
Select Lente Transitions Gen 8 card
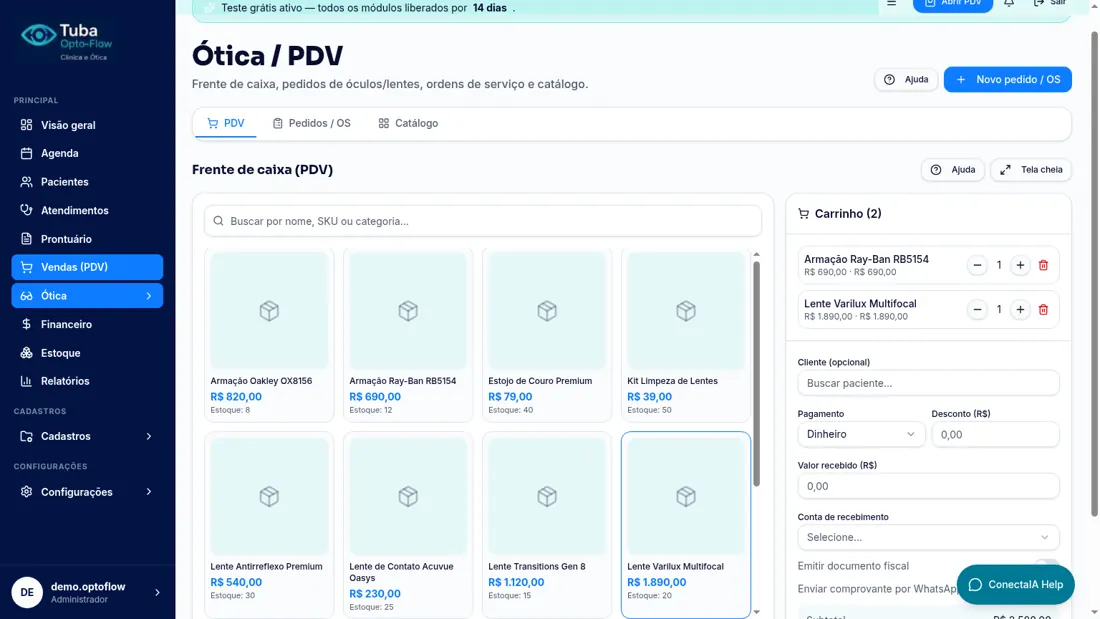(546, 525)
